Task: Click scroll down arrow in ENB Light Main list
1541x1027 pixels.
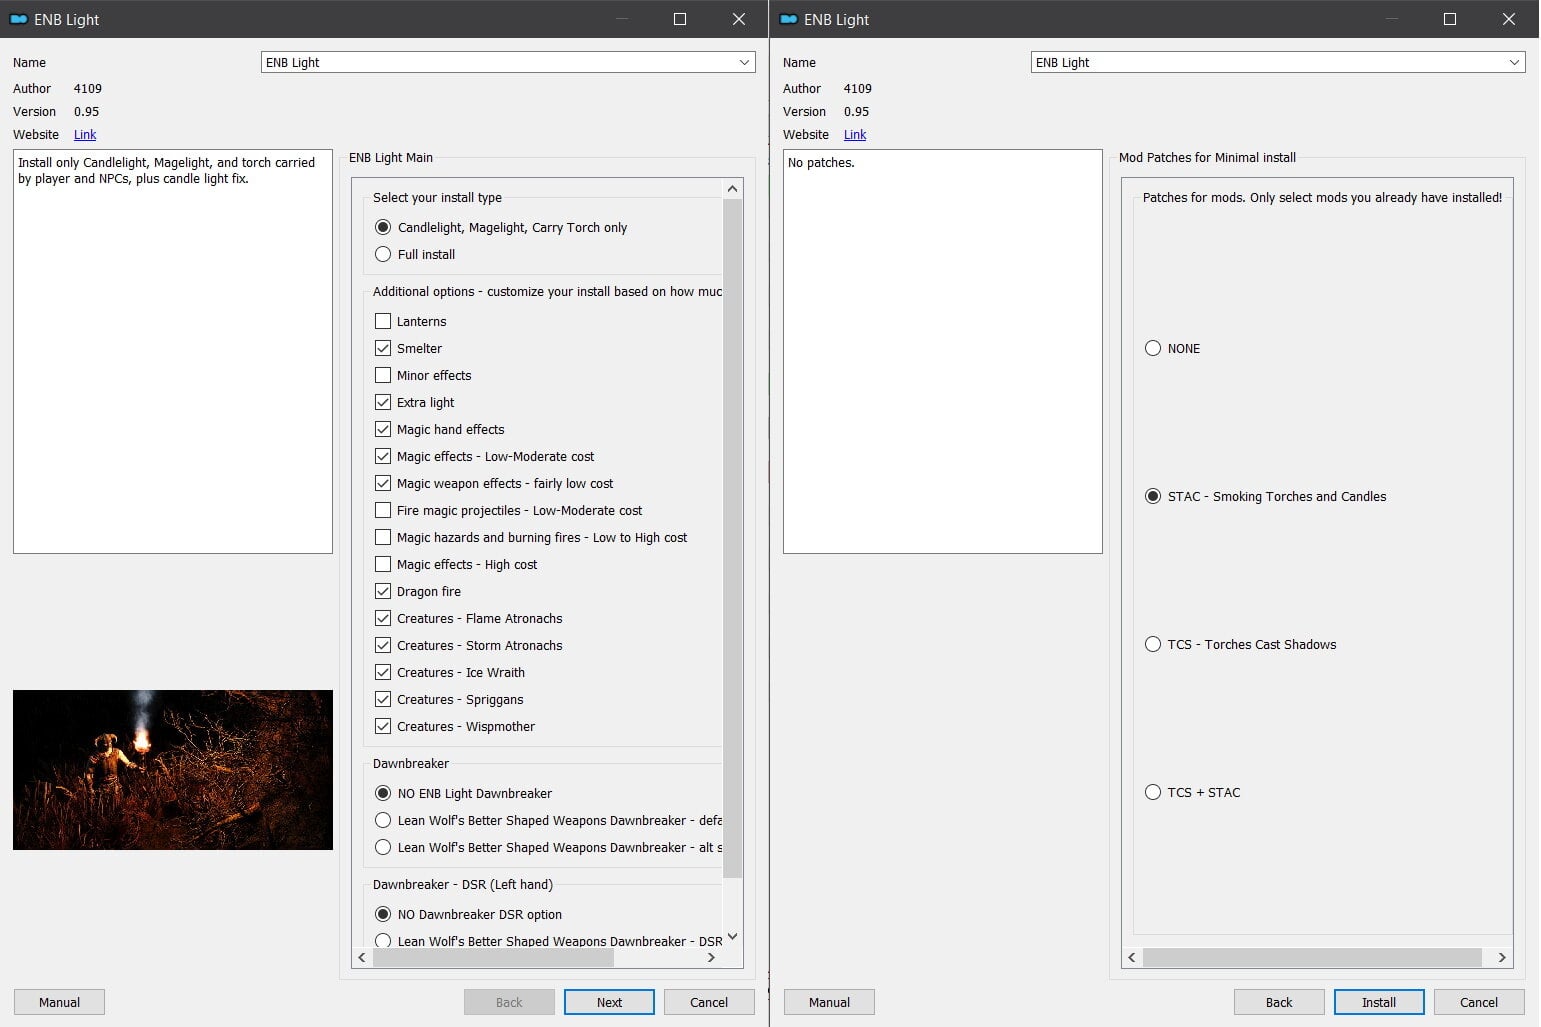Action: click(732, 937)
